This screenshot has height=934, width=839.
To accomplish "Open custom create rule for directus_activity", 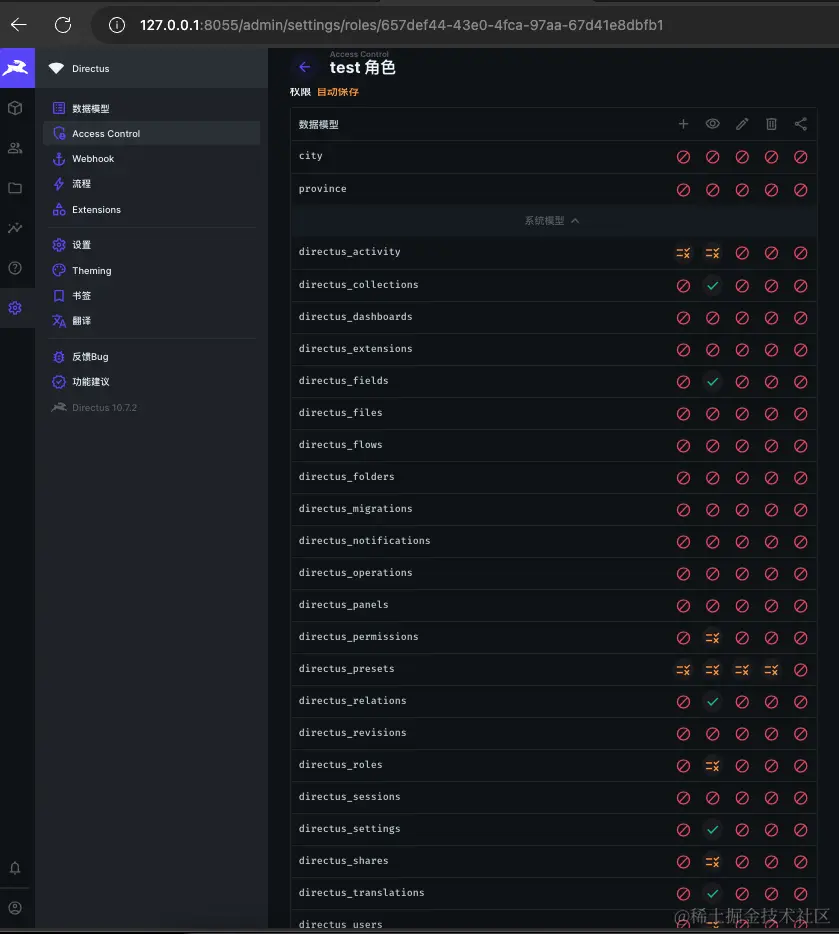I will click(x=683, y=253).
